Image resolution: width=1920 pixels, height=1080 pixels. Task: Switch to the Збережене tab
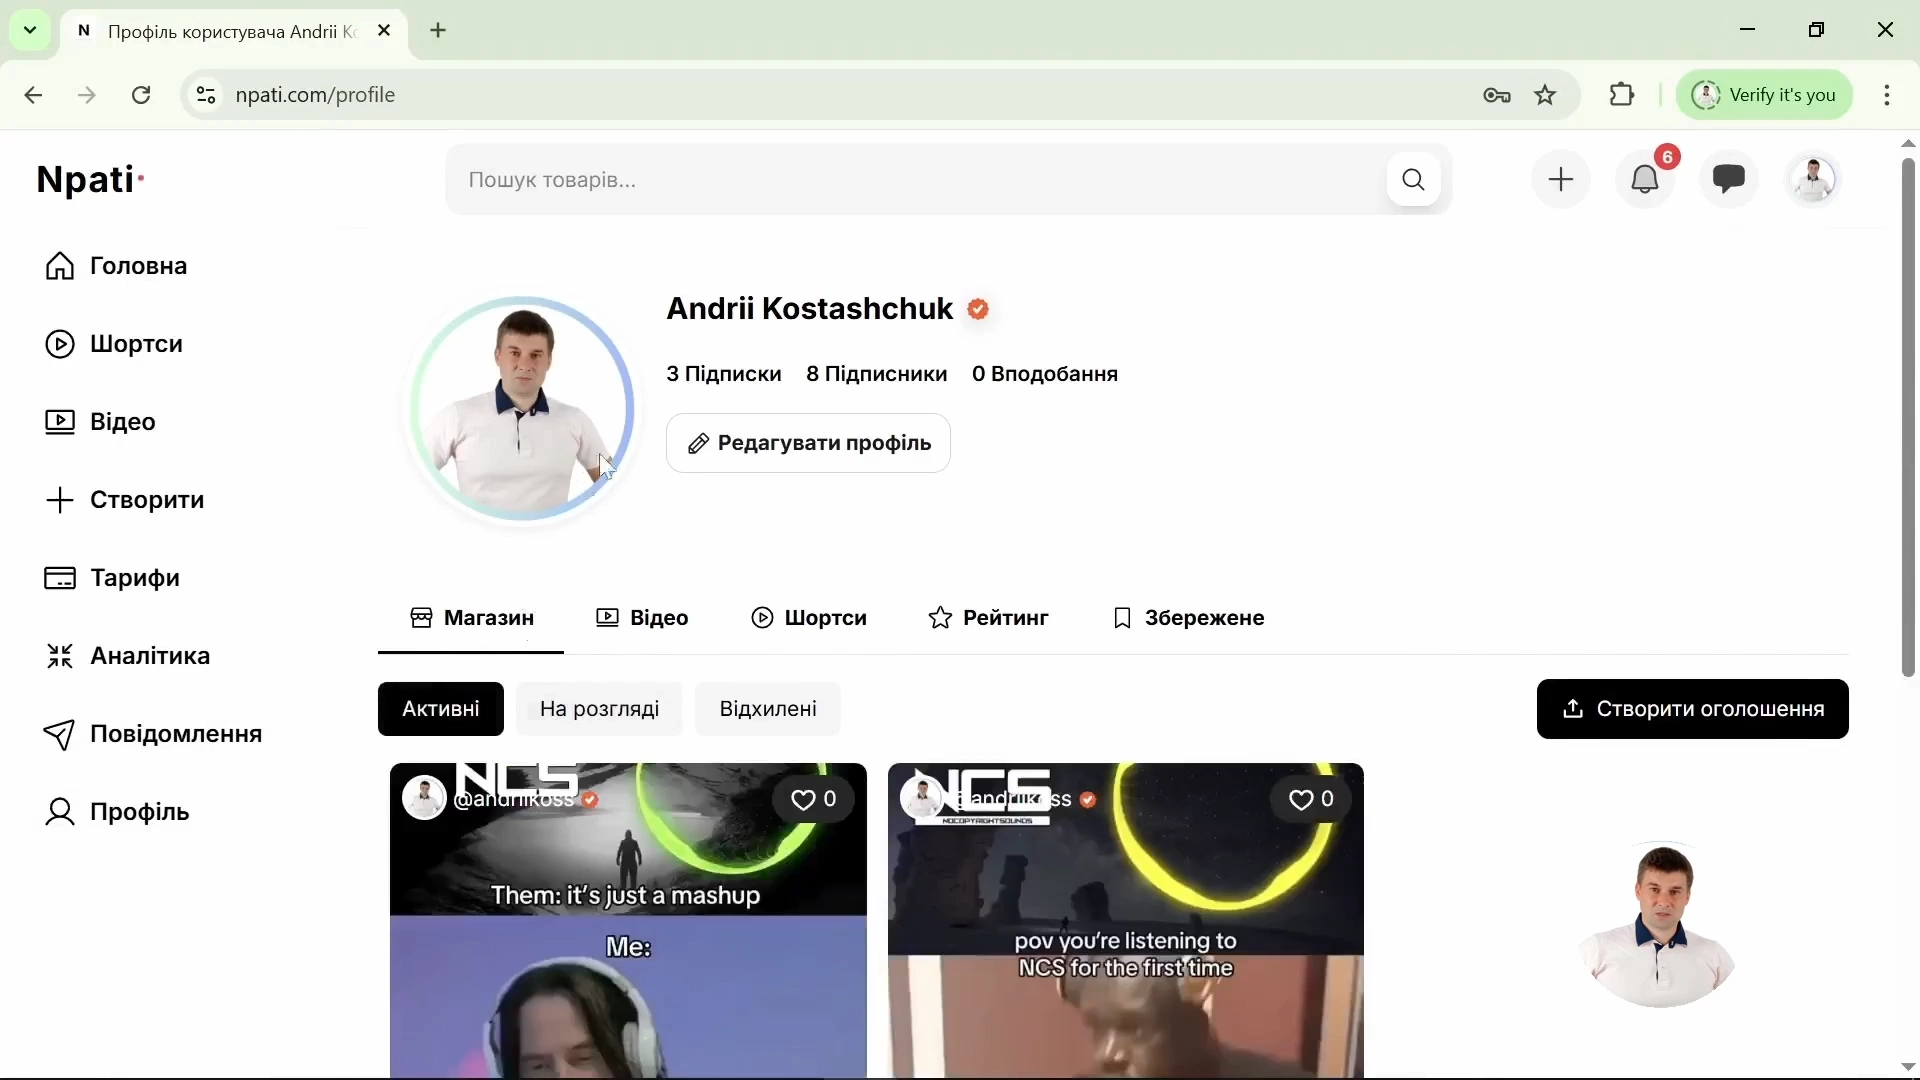pos(1188,619)
